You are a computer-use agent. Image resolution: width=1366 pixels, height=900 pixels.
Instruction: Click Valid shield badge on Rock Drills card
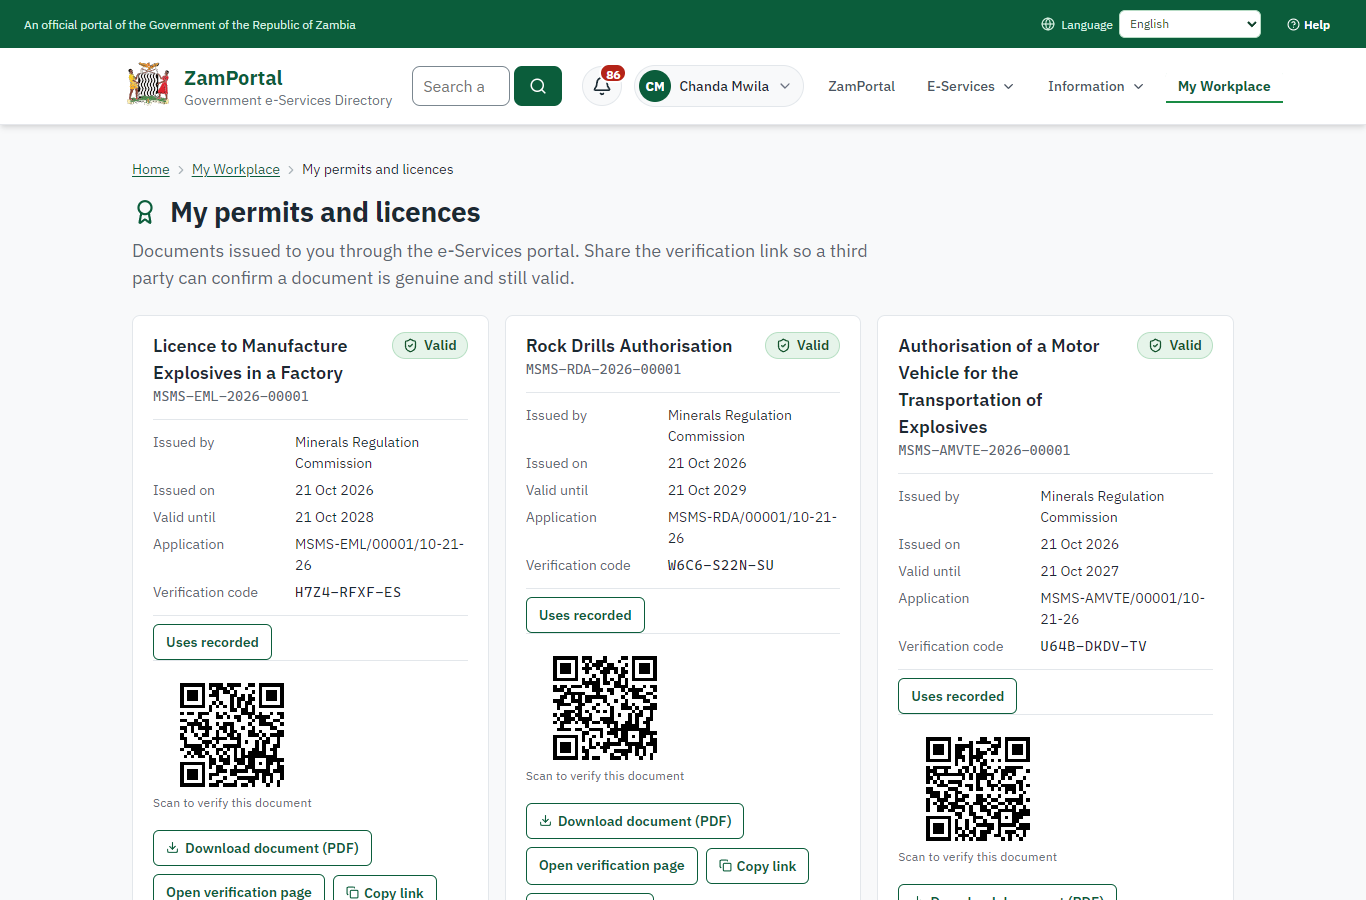[803, 345]
